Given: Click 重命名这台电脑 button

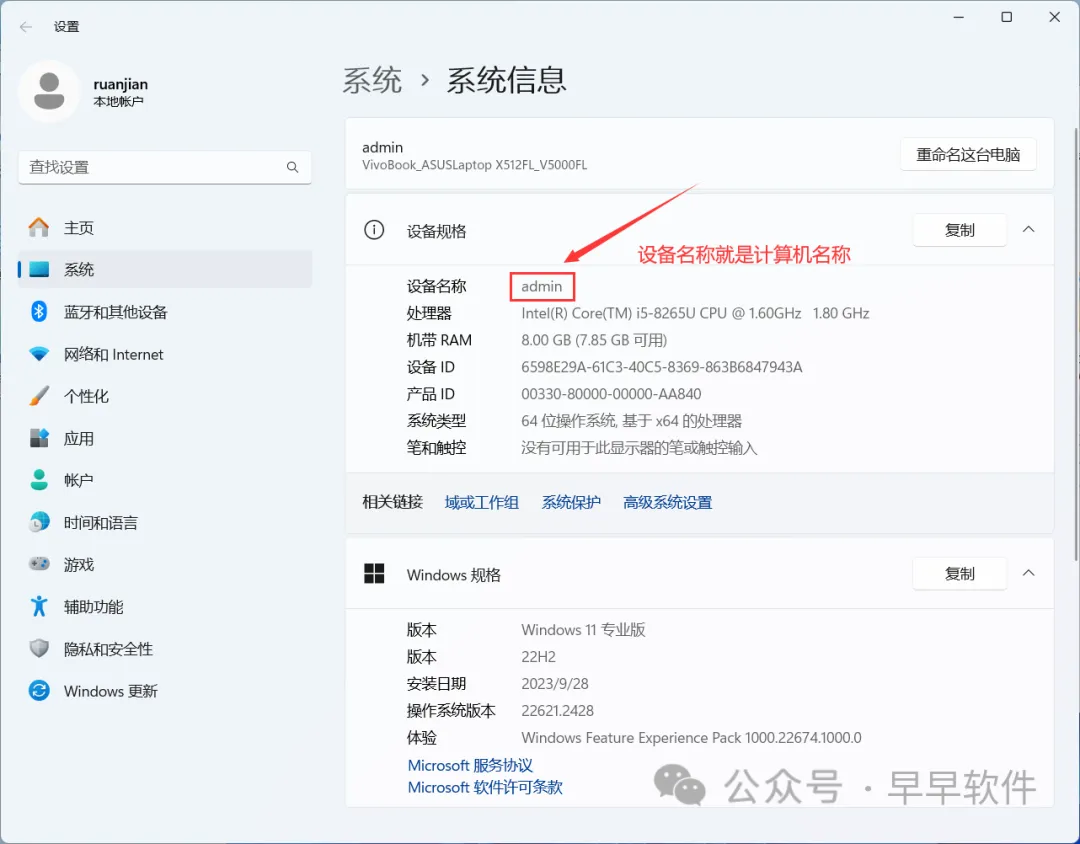Looking at the screenshot, I should click(x=968, y=154).
